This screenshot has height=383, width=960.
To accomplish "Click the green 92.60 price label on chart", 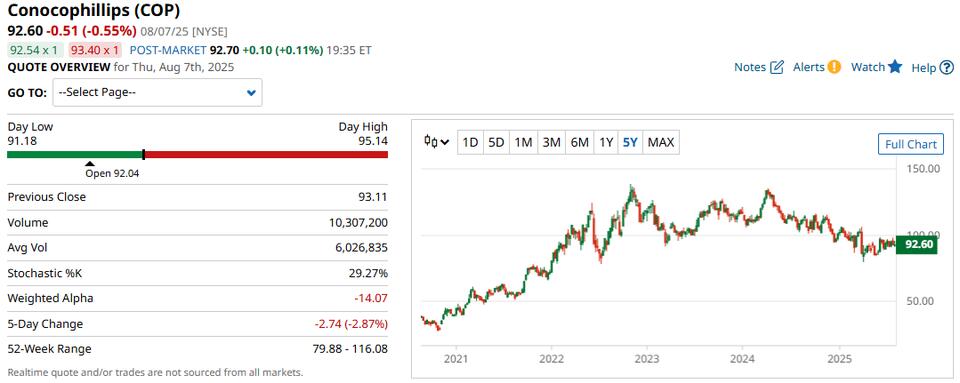I will click(x=917, y=245).
